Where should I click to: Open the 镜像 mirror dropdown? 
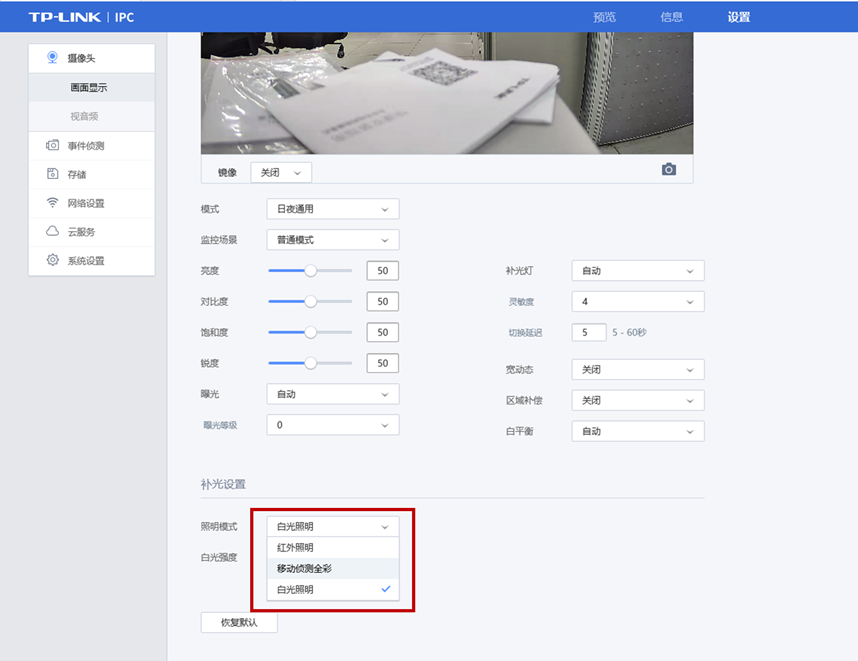pos(281,172)
